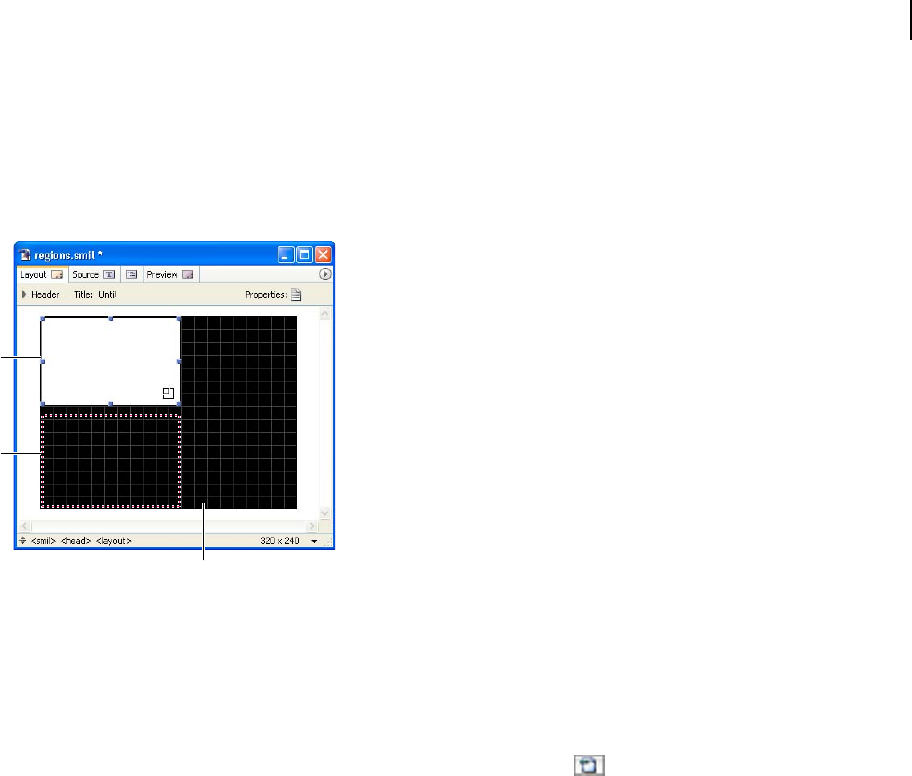The width and height of the screenshot is (912, 776).
Task: Maximize the regions.smil window
Action: [x=304, y=255]
